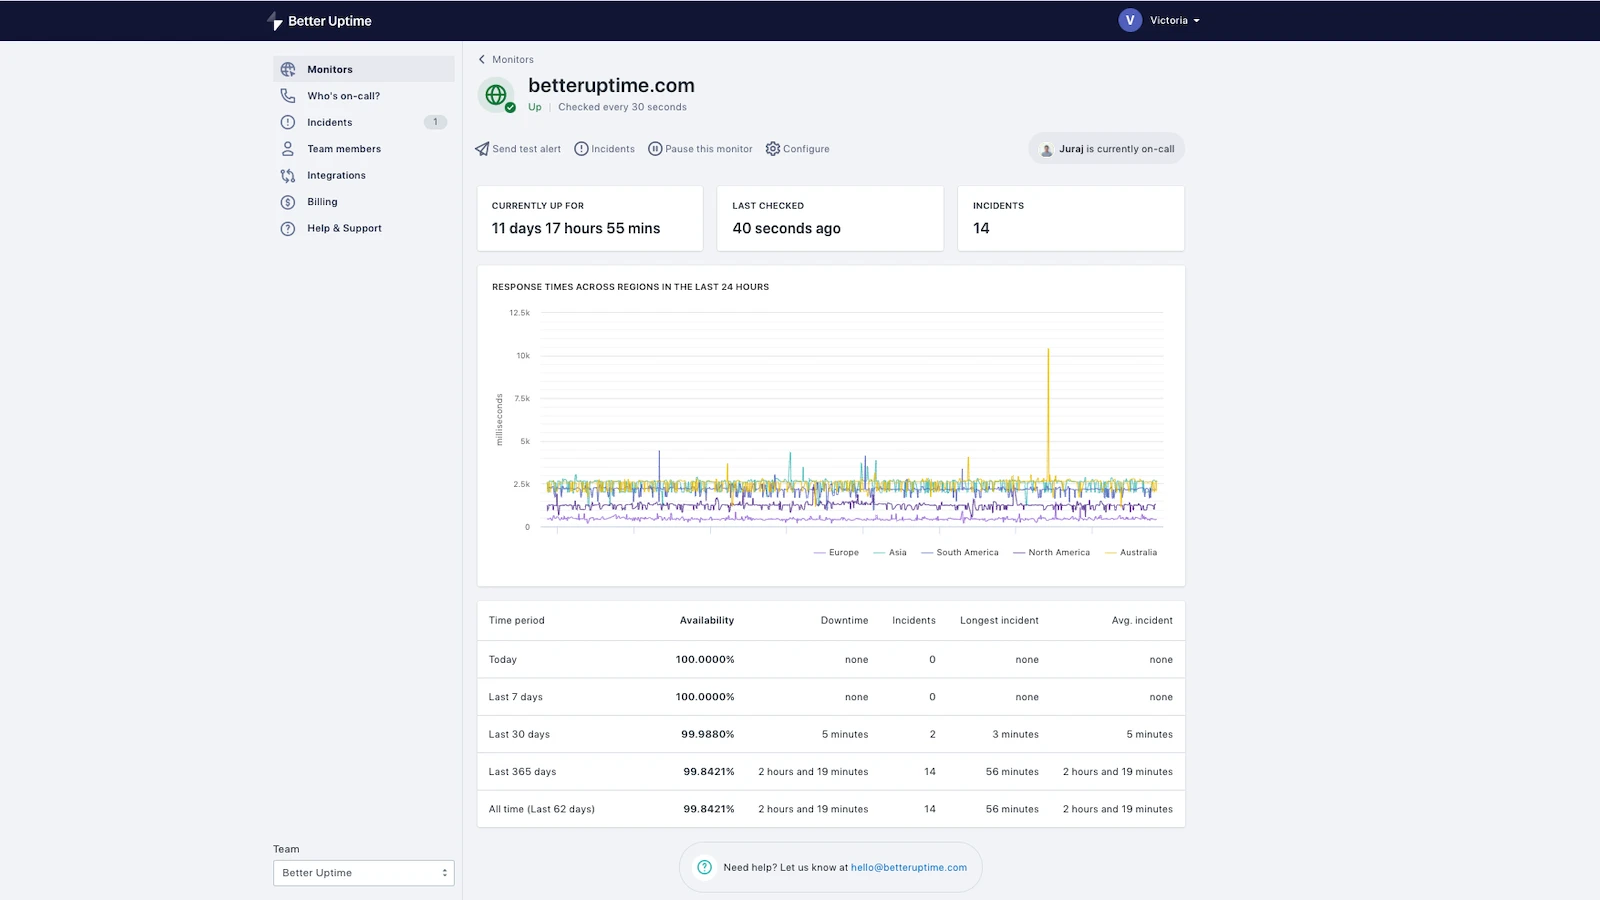
Task: Toggle Europe series in chart legend
Action: pyautogui.click(x=843, y=553)
